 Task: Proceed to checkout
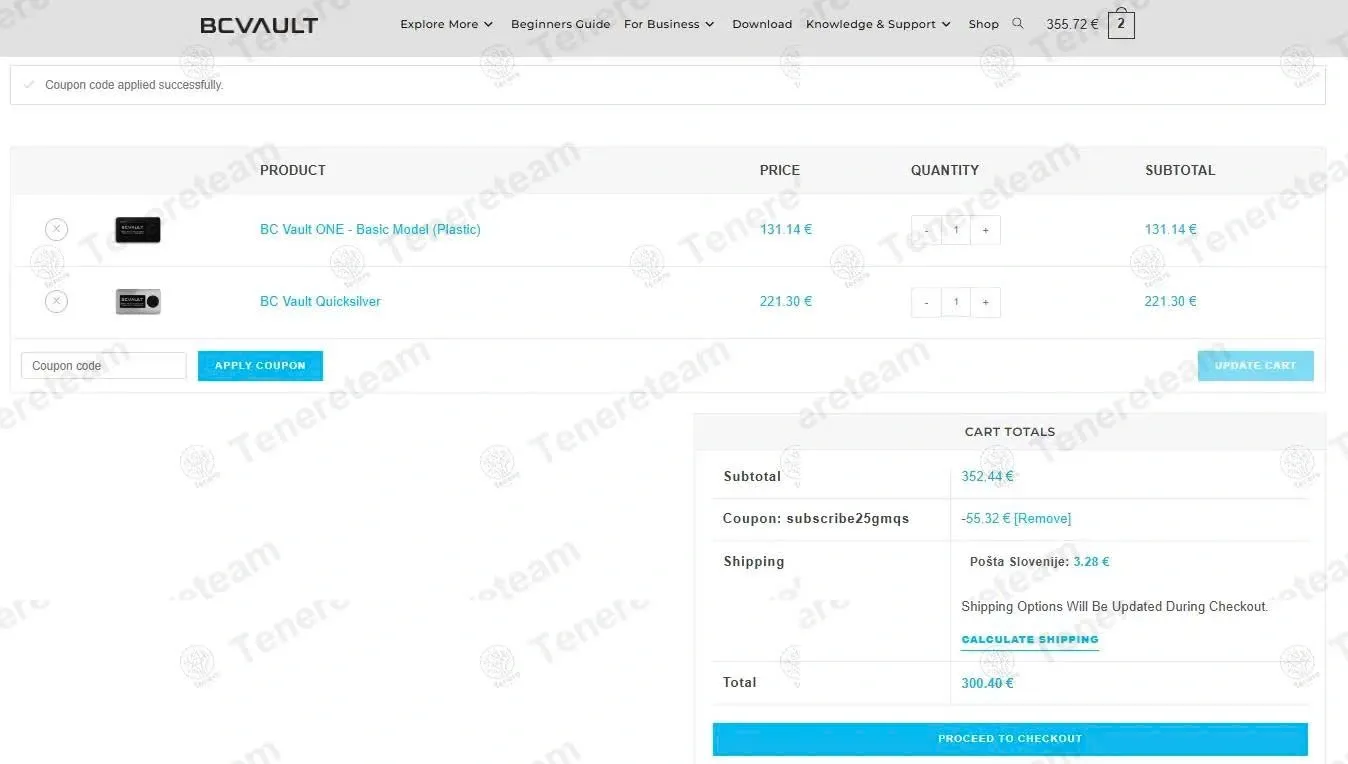[1010, 739]
